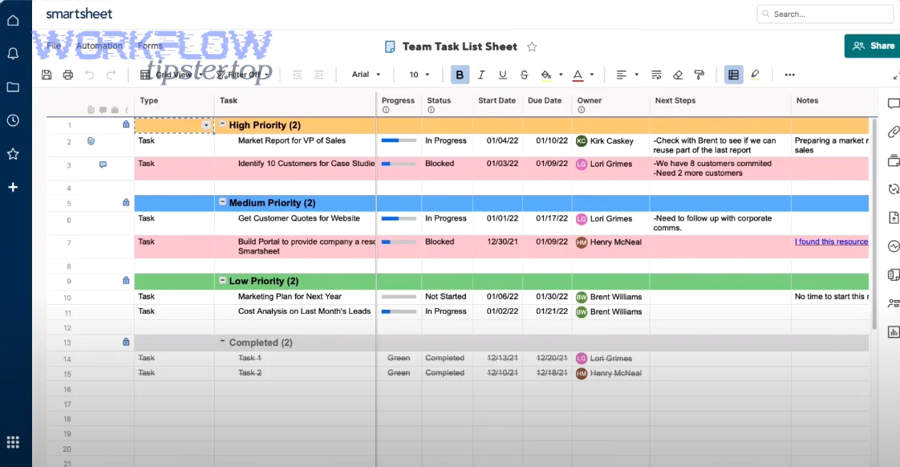Image resolution: width=900 pixels, height=467 pixels.
Task: Open the fill color dropdown arrow
Action: [x=561, y=75]
